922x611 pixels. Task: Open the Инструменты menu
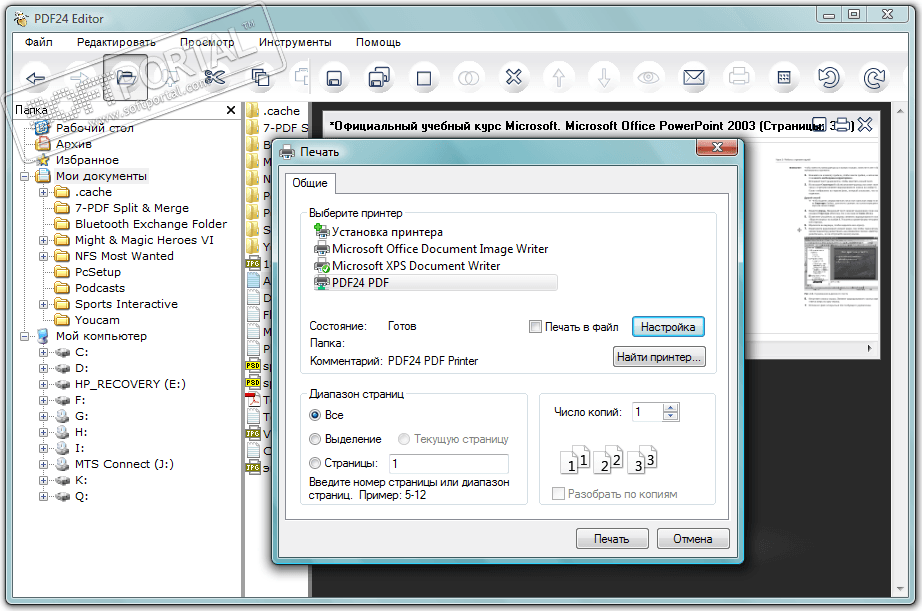[x=295, y=42]
